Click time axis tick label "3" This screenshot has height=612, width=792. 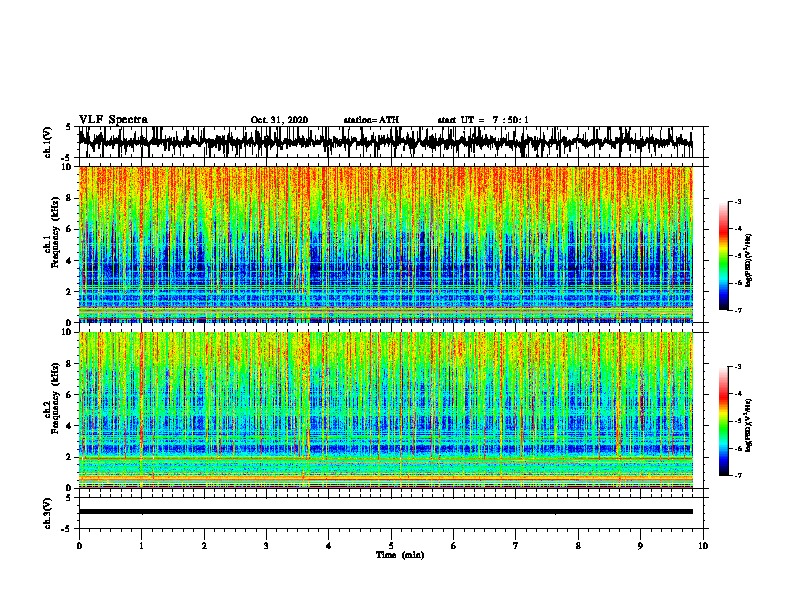[266, 546]
